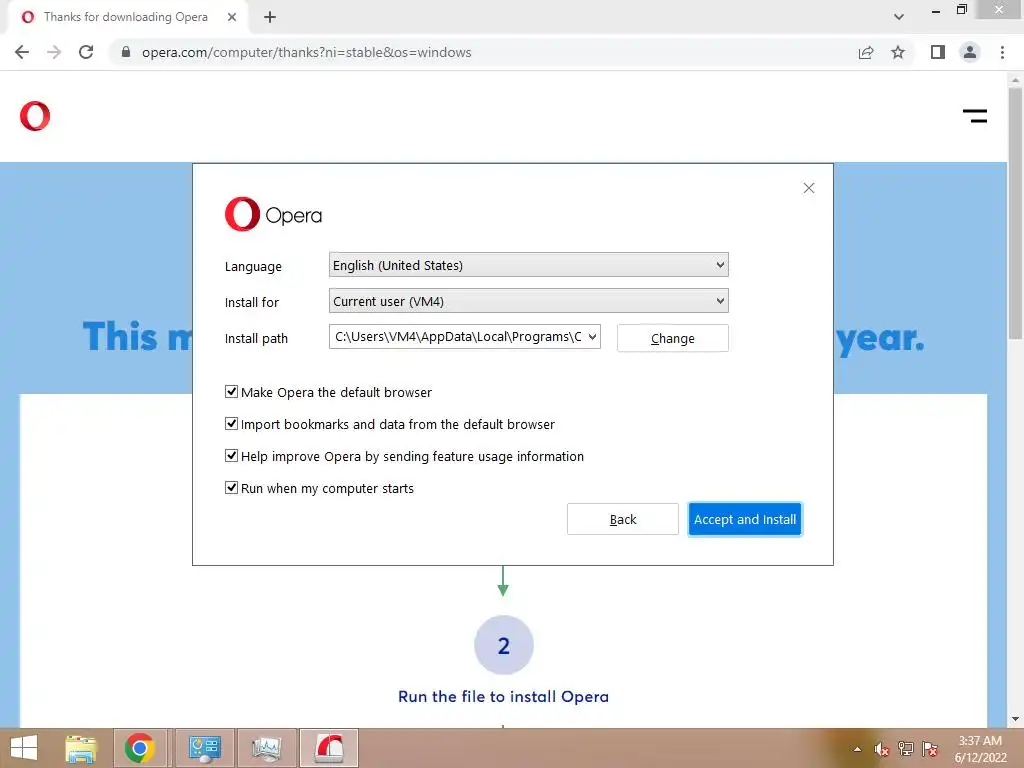Open the Chrome profile avatar menu
The width and height of the screenshot is (1024, 768).
coord(970,52)
